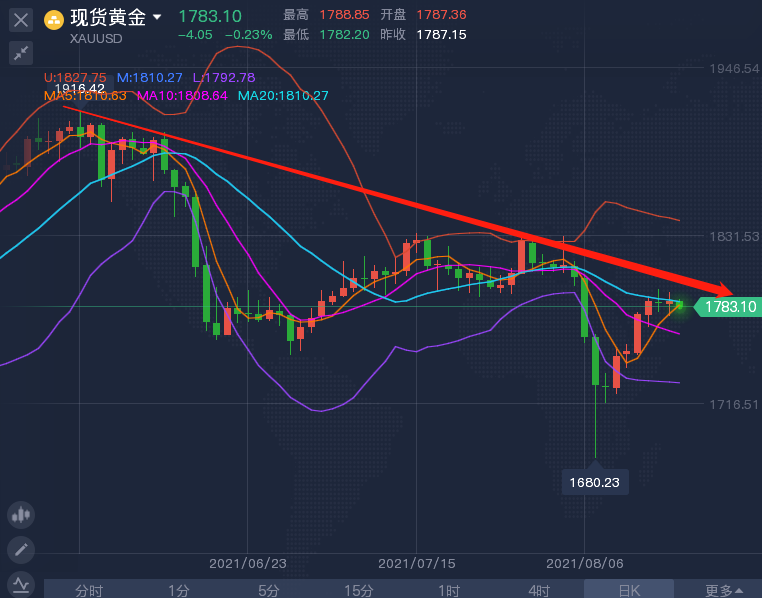Click the 1716.51 price axis label
This screenshot has width=762, height=598.
[x=734, y=405]
